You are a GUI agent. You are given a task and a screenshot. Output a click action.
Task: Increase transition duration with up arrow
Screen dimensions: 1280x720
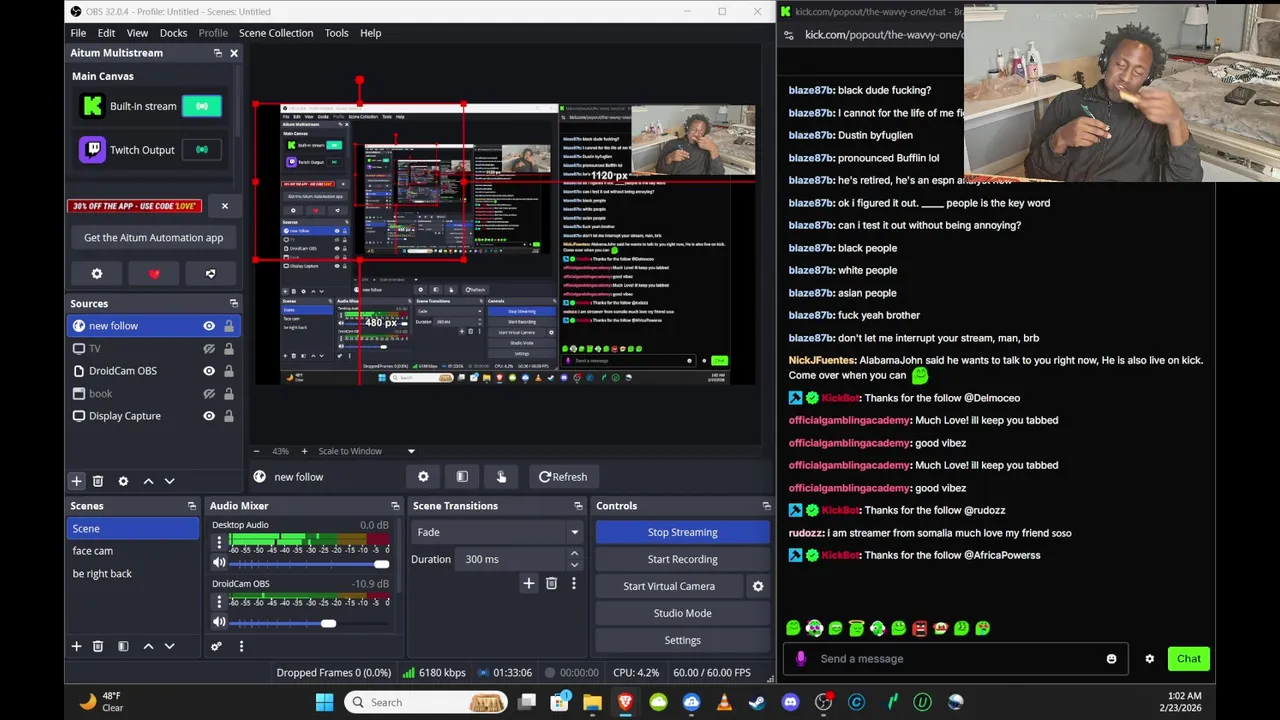[574, 554]
